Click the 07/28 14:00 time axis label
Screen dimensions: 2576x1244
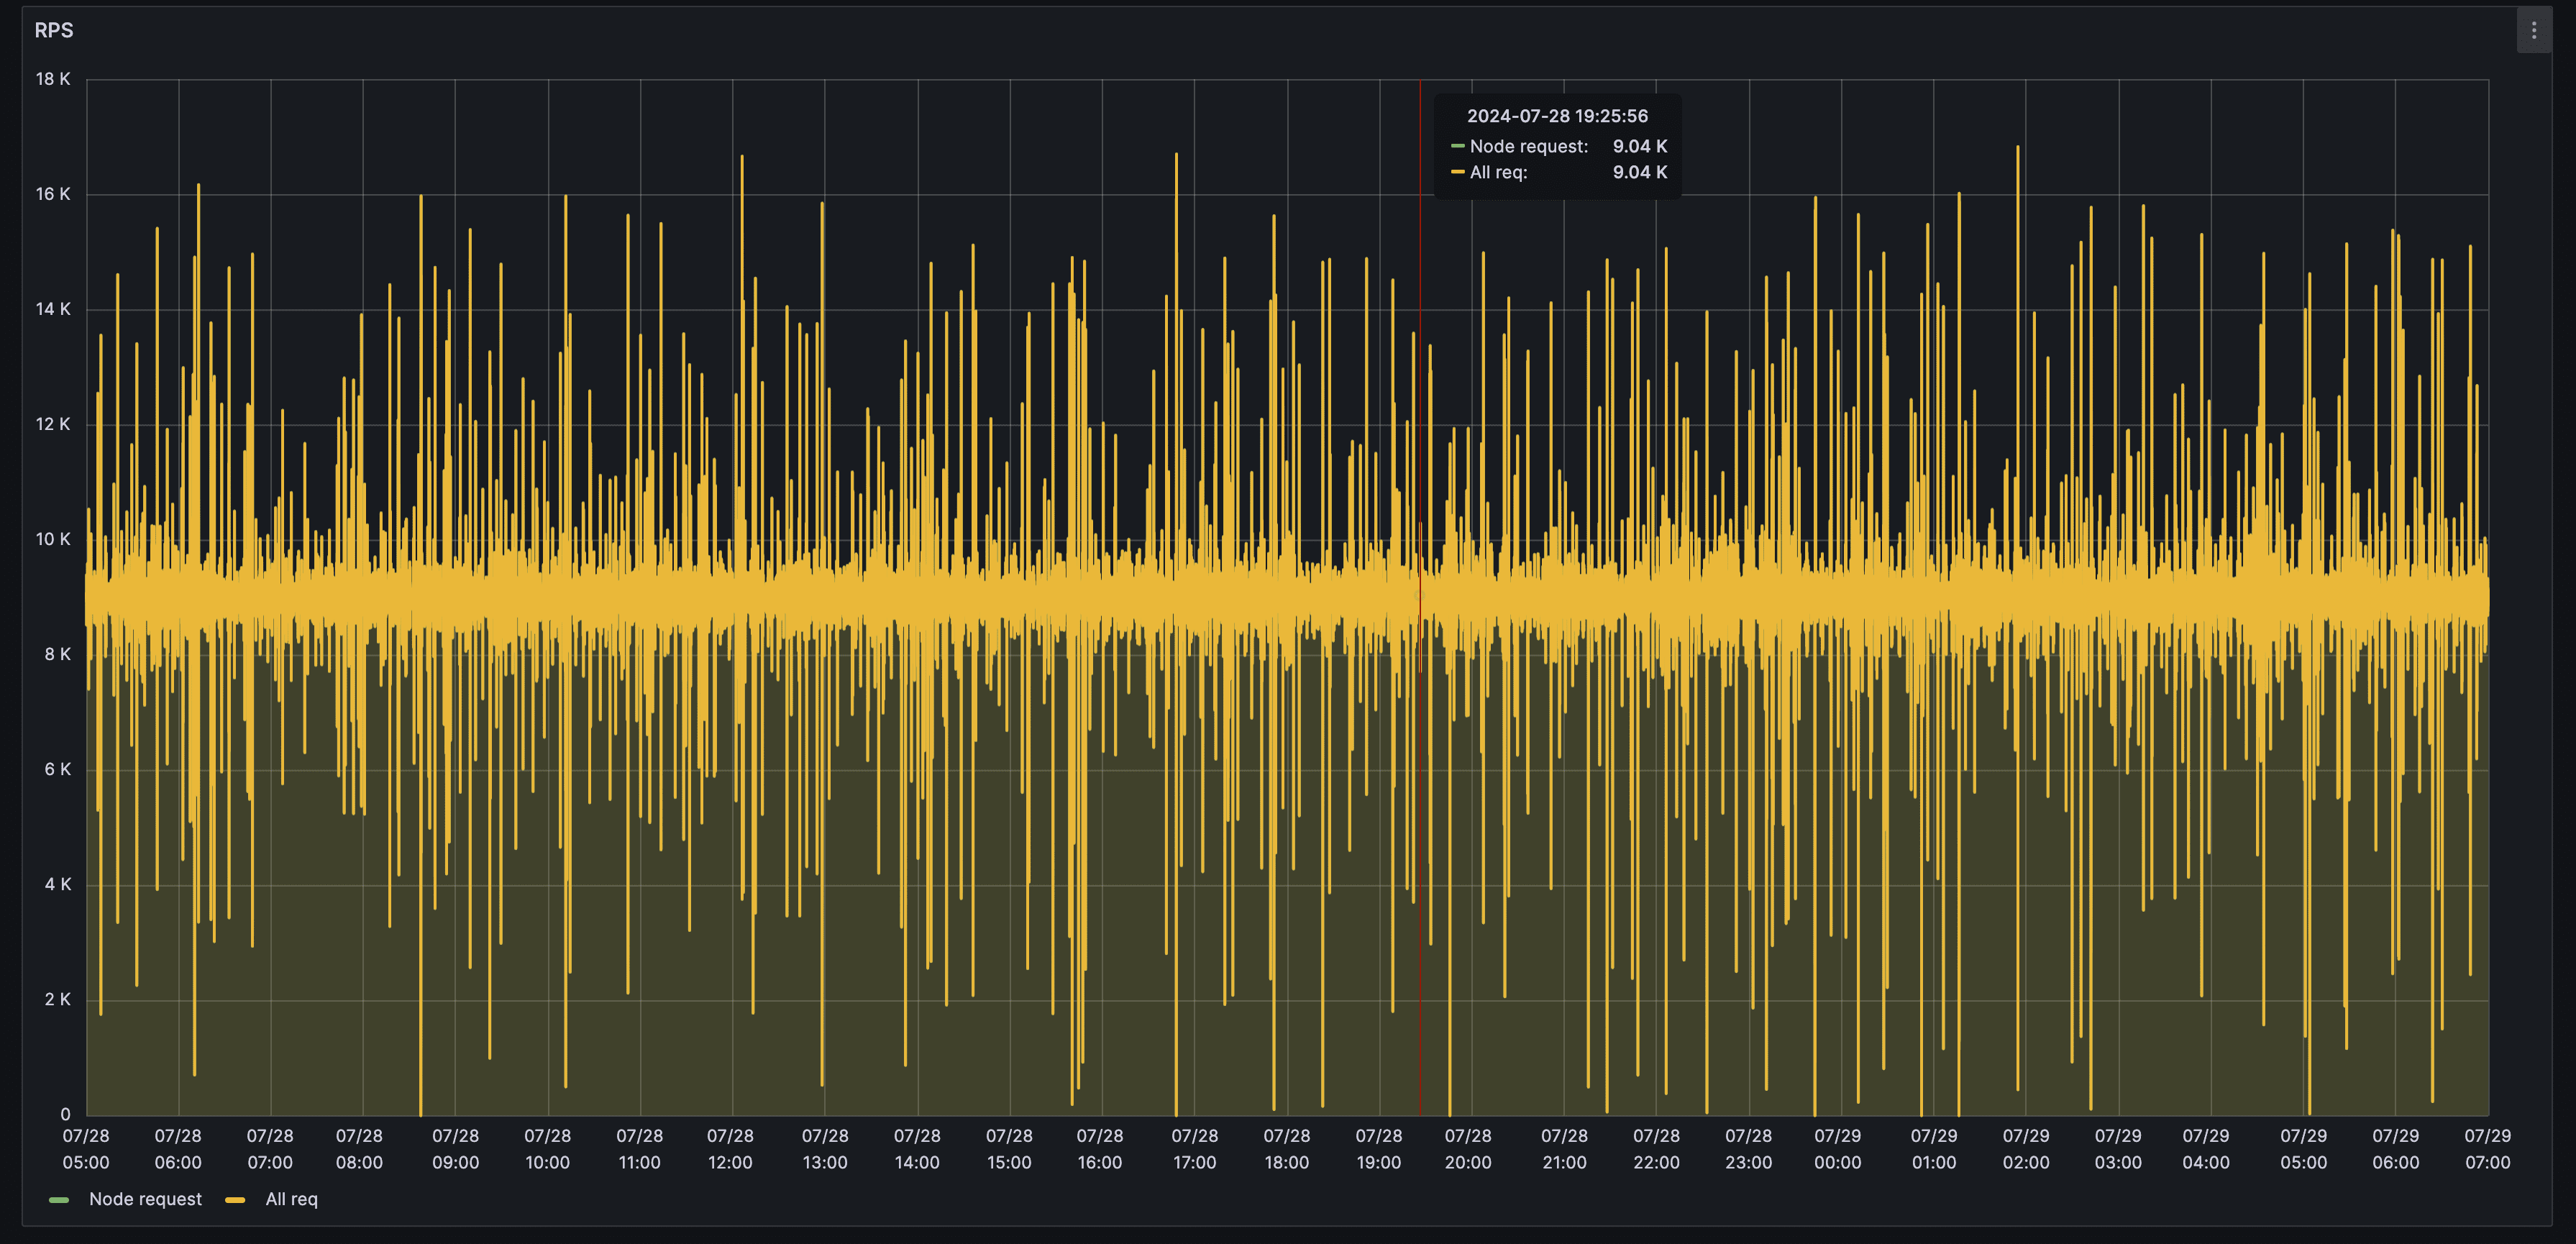(x=917, y=1149)
